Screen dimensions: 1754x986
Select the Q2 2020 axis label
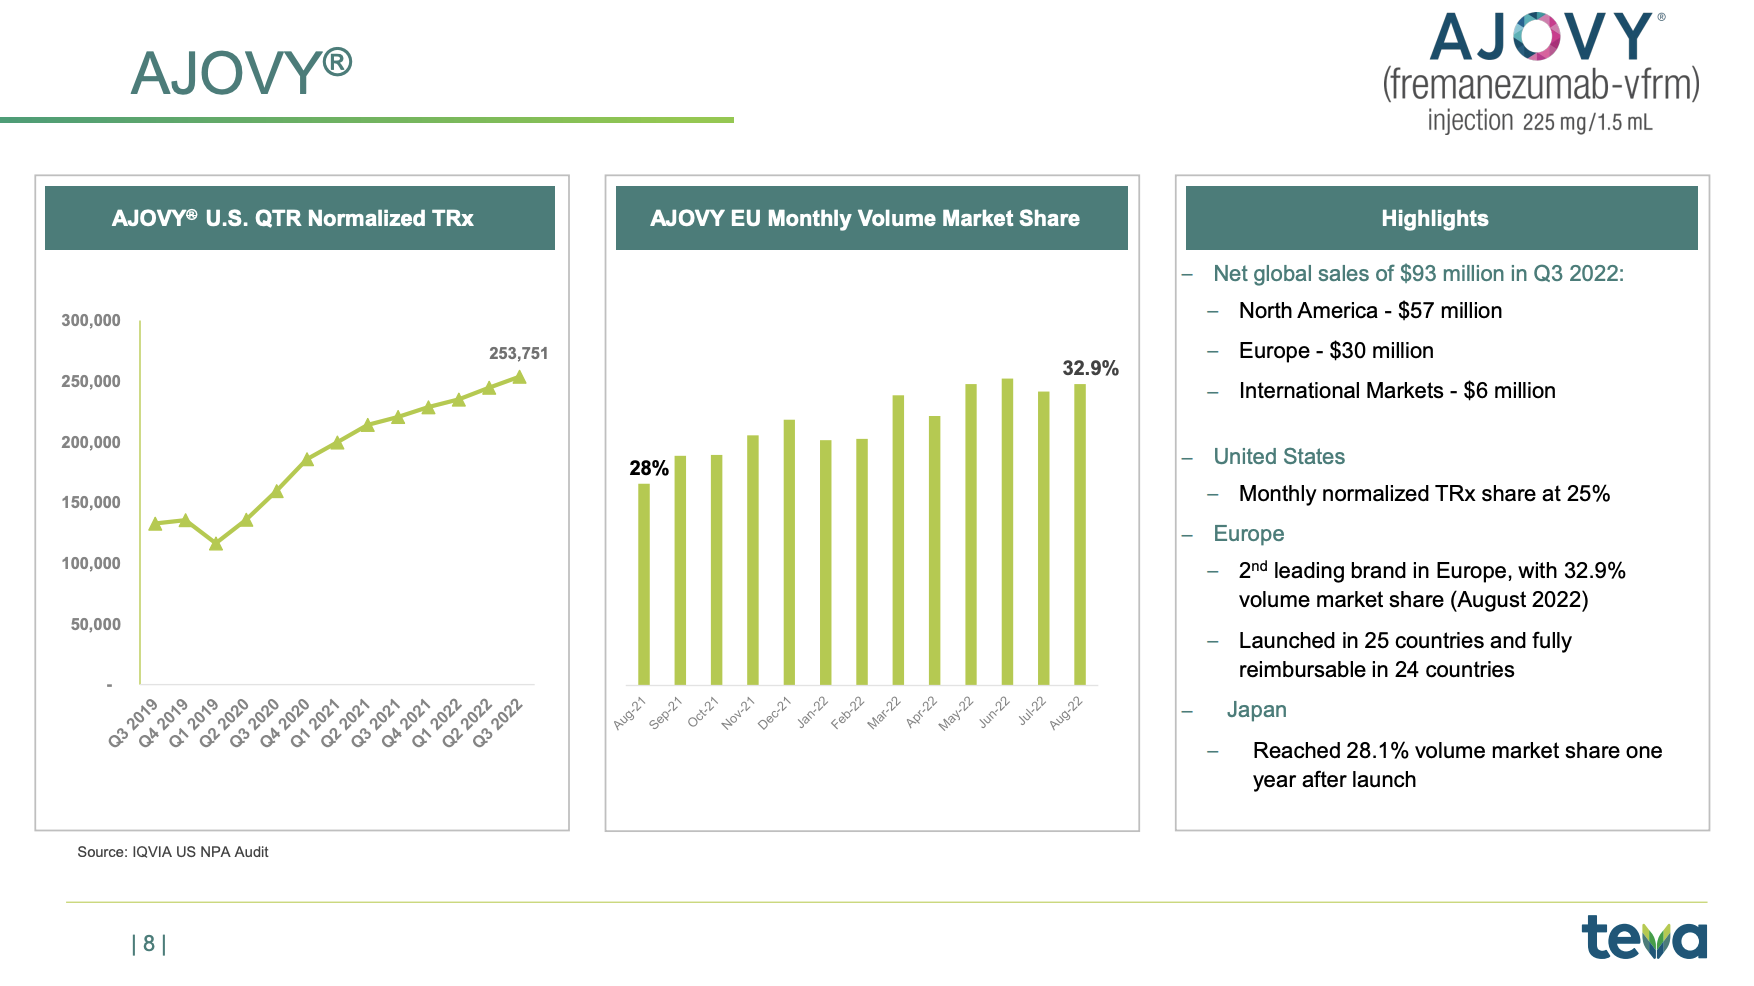225,724
